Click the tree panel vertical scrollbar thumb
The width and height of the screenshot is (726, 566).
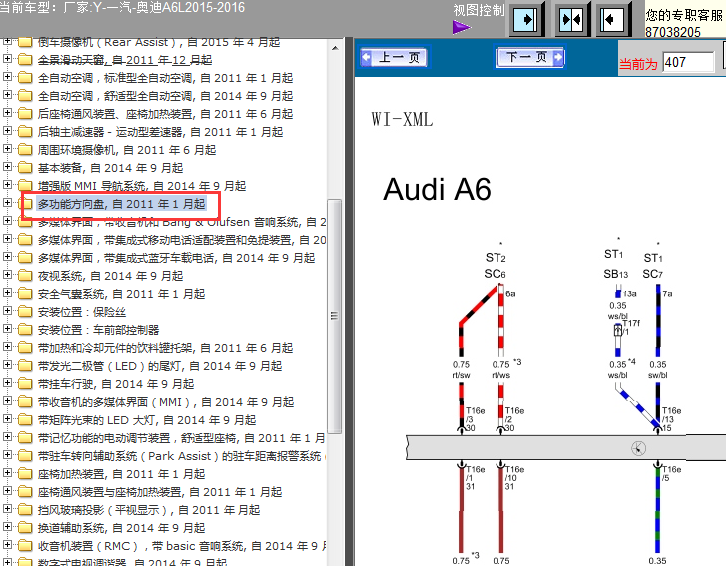point(334,316)
